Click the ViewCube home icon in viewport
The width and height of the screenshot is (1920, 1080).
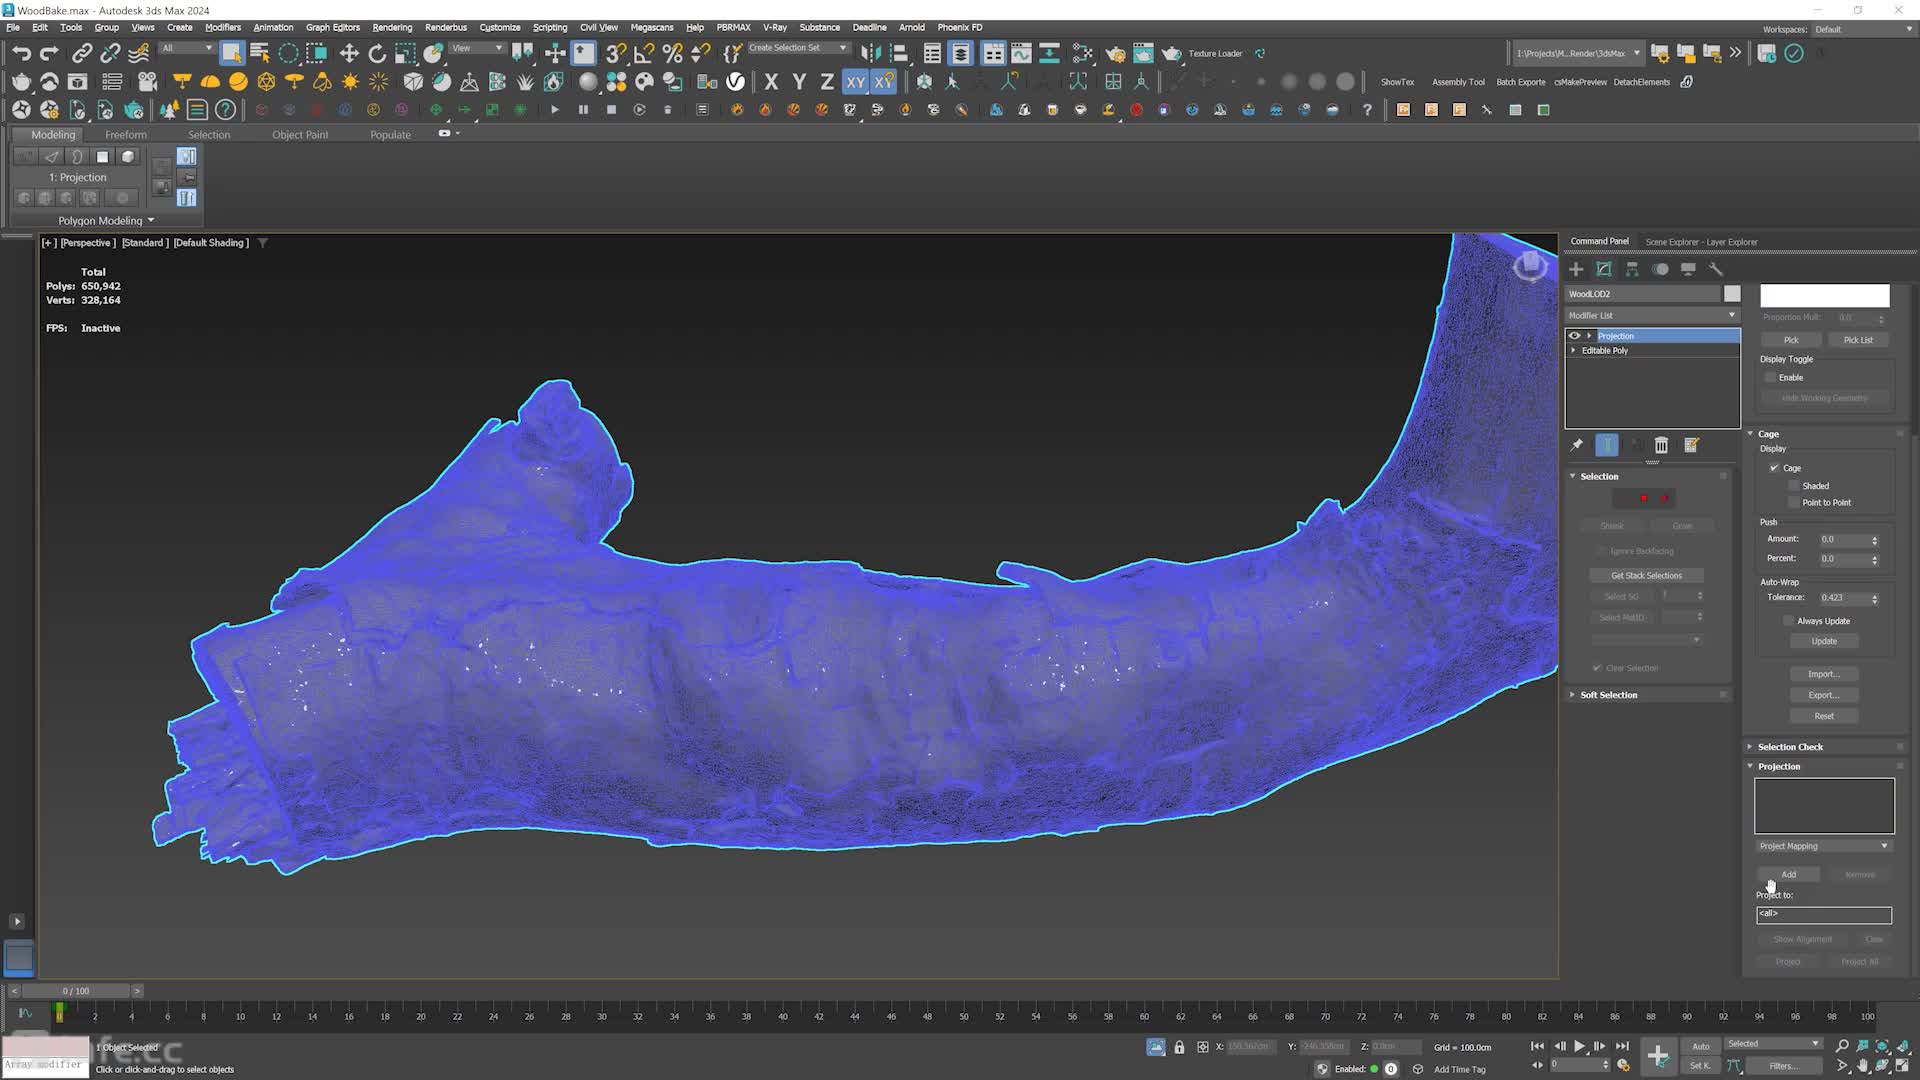click(x=1529, y=264)
